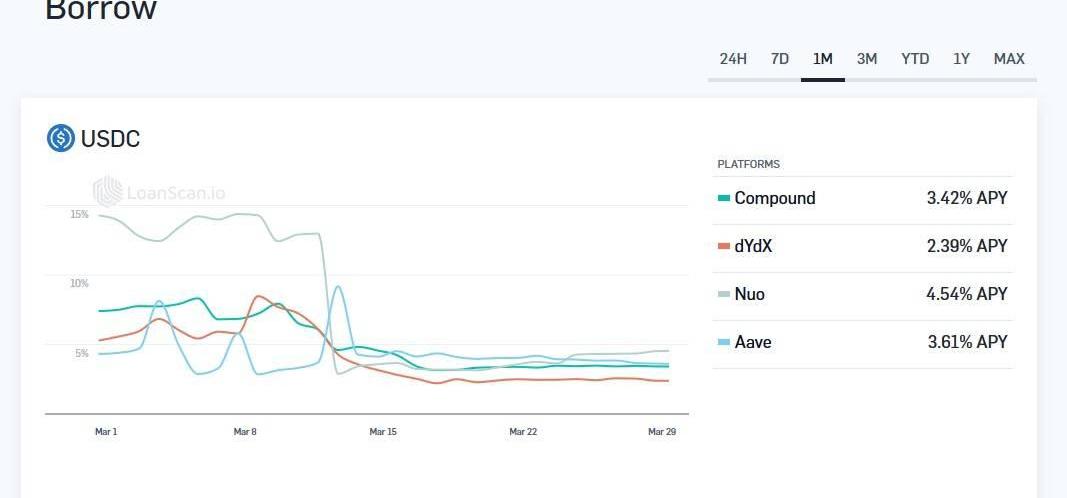
Task: Click the Borrow page heading
Action: pos(101,10)
